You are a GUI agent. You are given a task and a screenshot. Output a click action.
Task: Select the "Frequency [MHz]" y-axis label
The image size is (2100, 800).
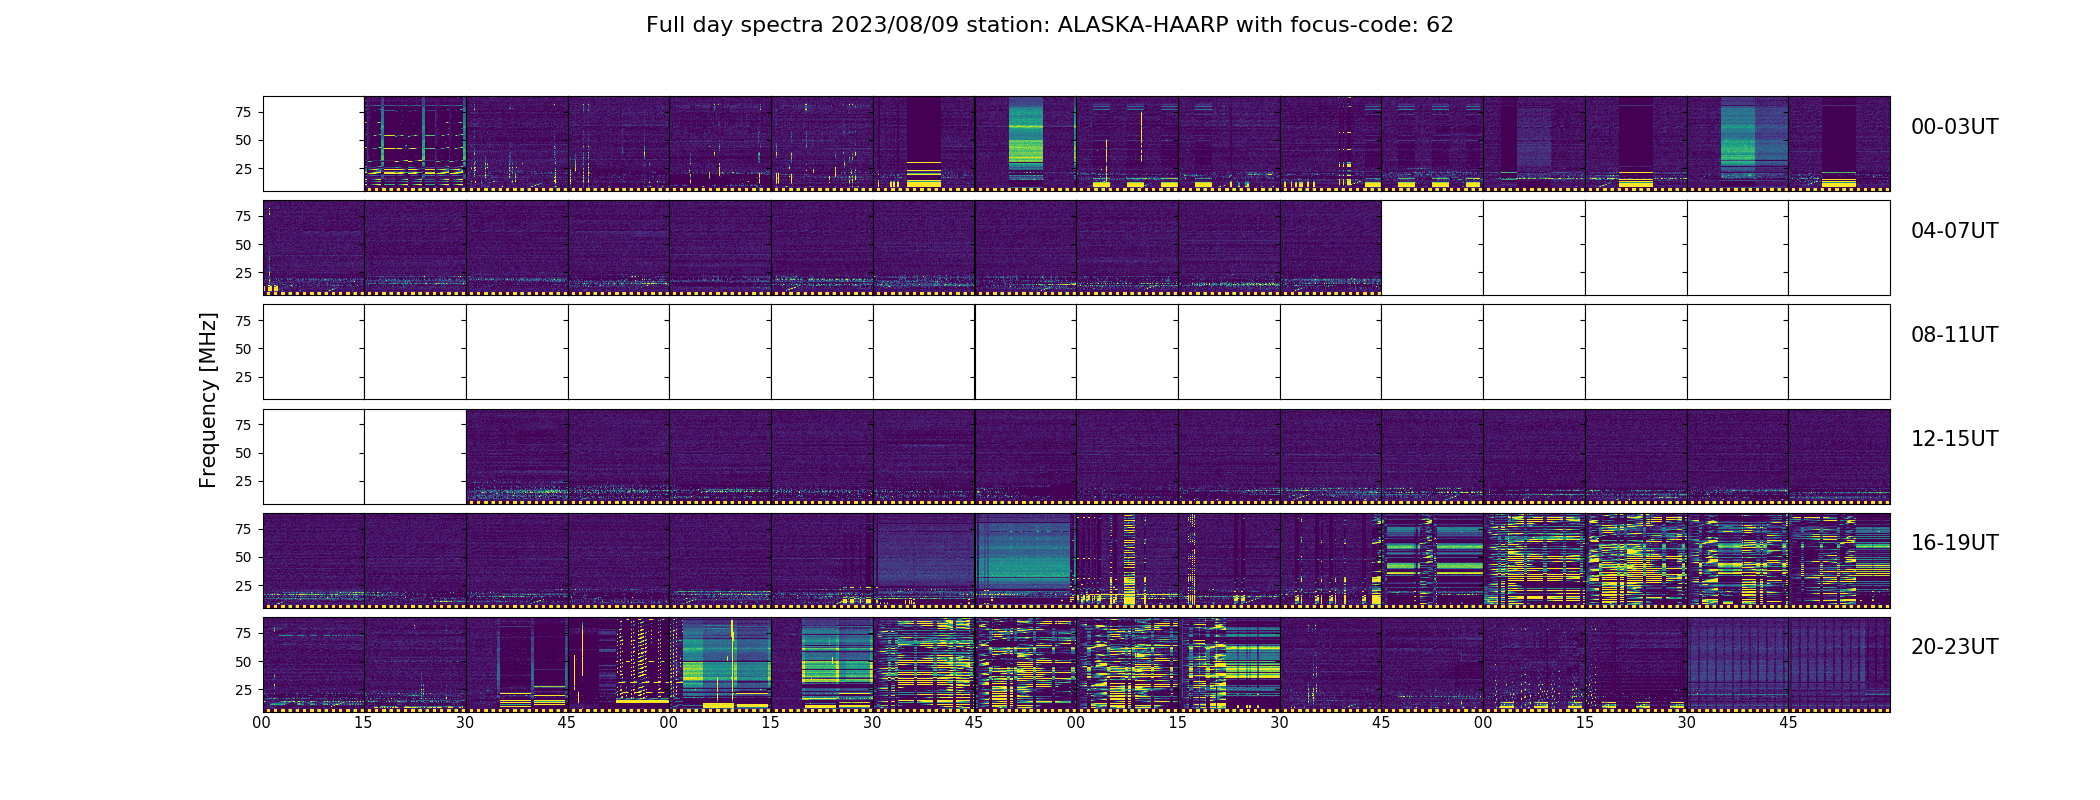pos(208,400)
